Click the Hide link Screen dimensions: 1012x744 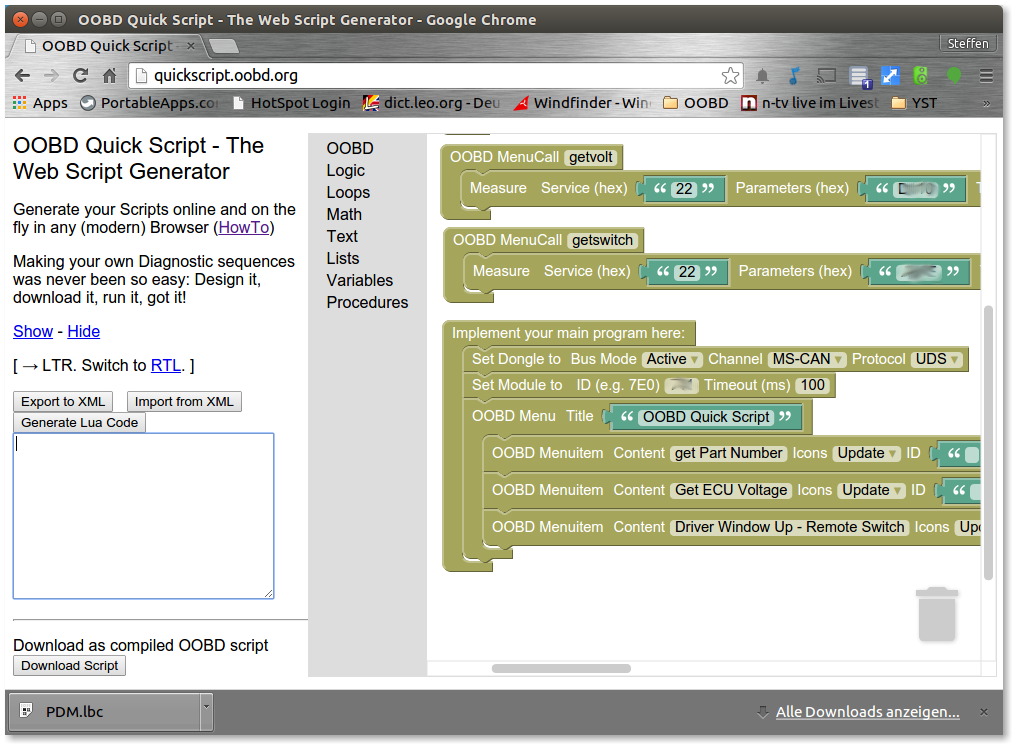[84, 332]
